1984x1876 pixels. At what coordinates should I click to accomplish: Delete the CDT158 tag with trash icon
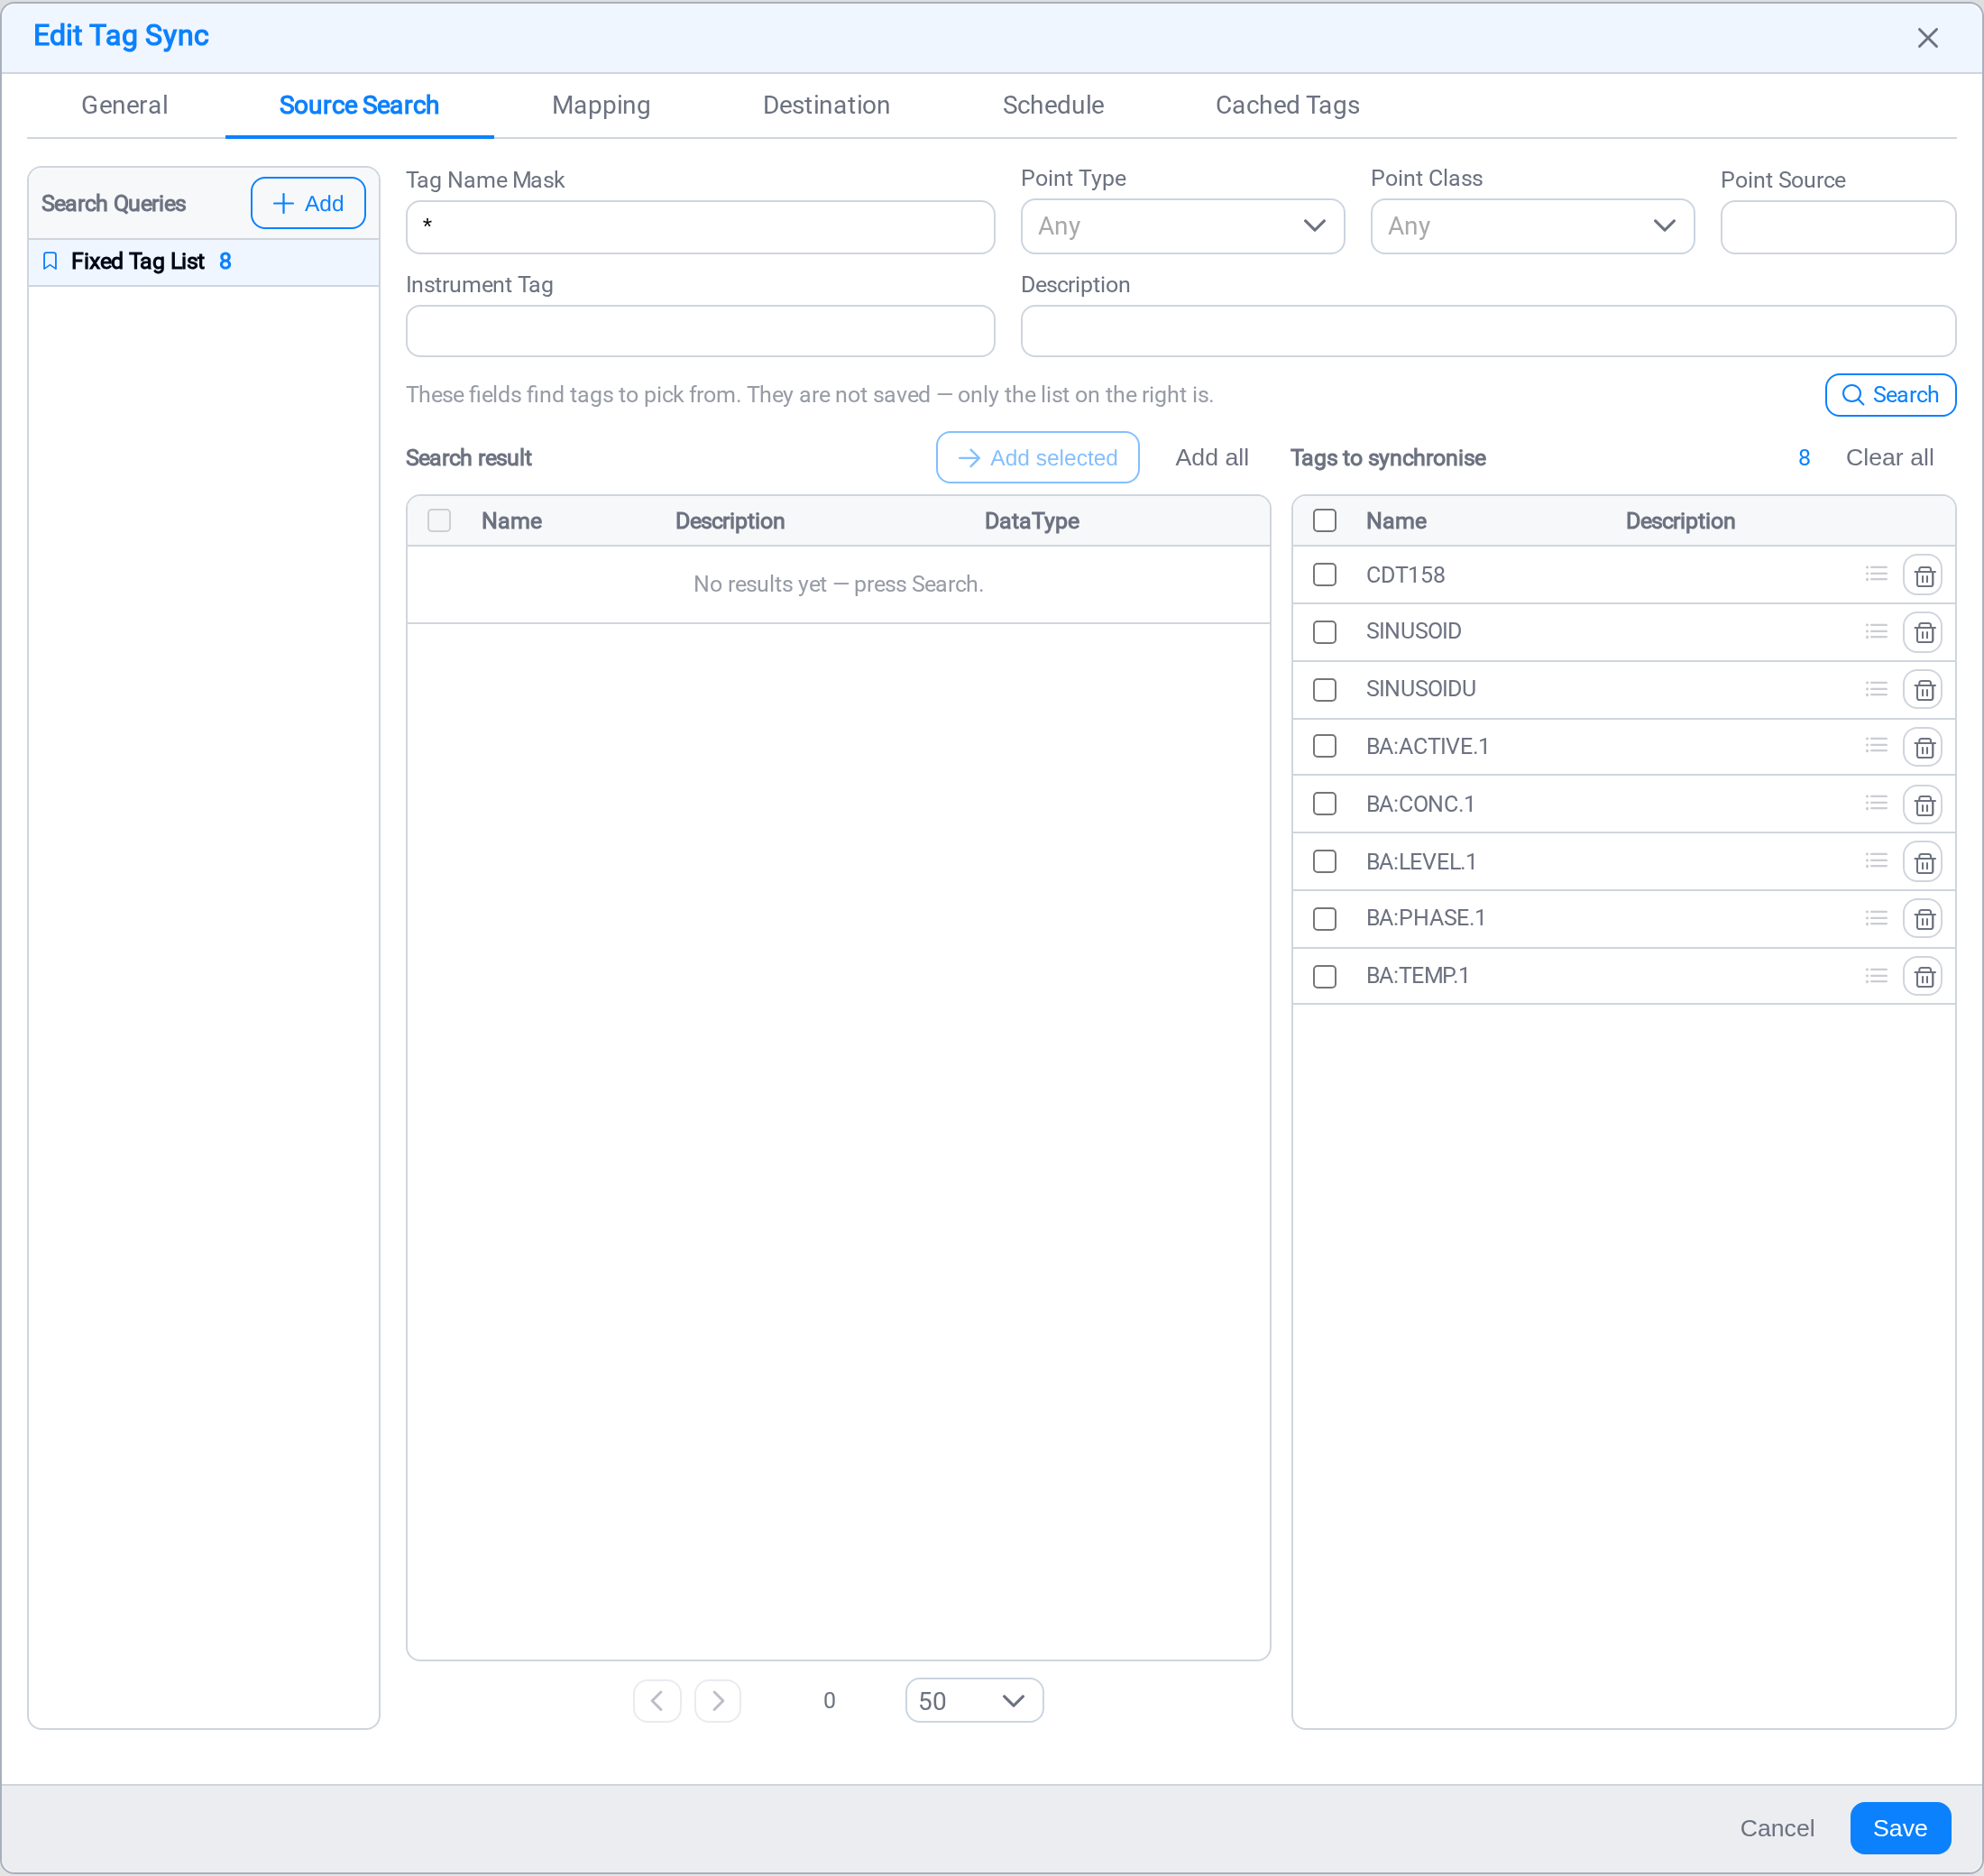[x=1922, y=575]
